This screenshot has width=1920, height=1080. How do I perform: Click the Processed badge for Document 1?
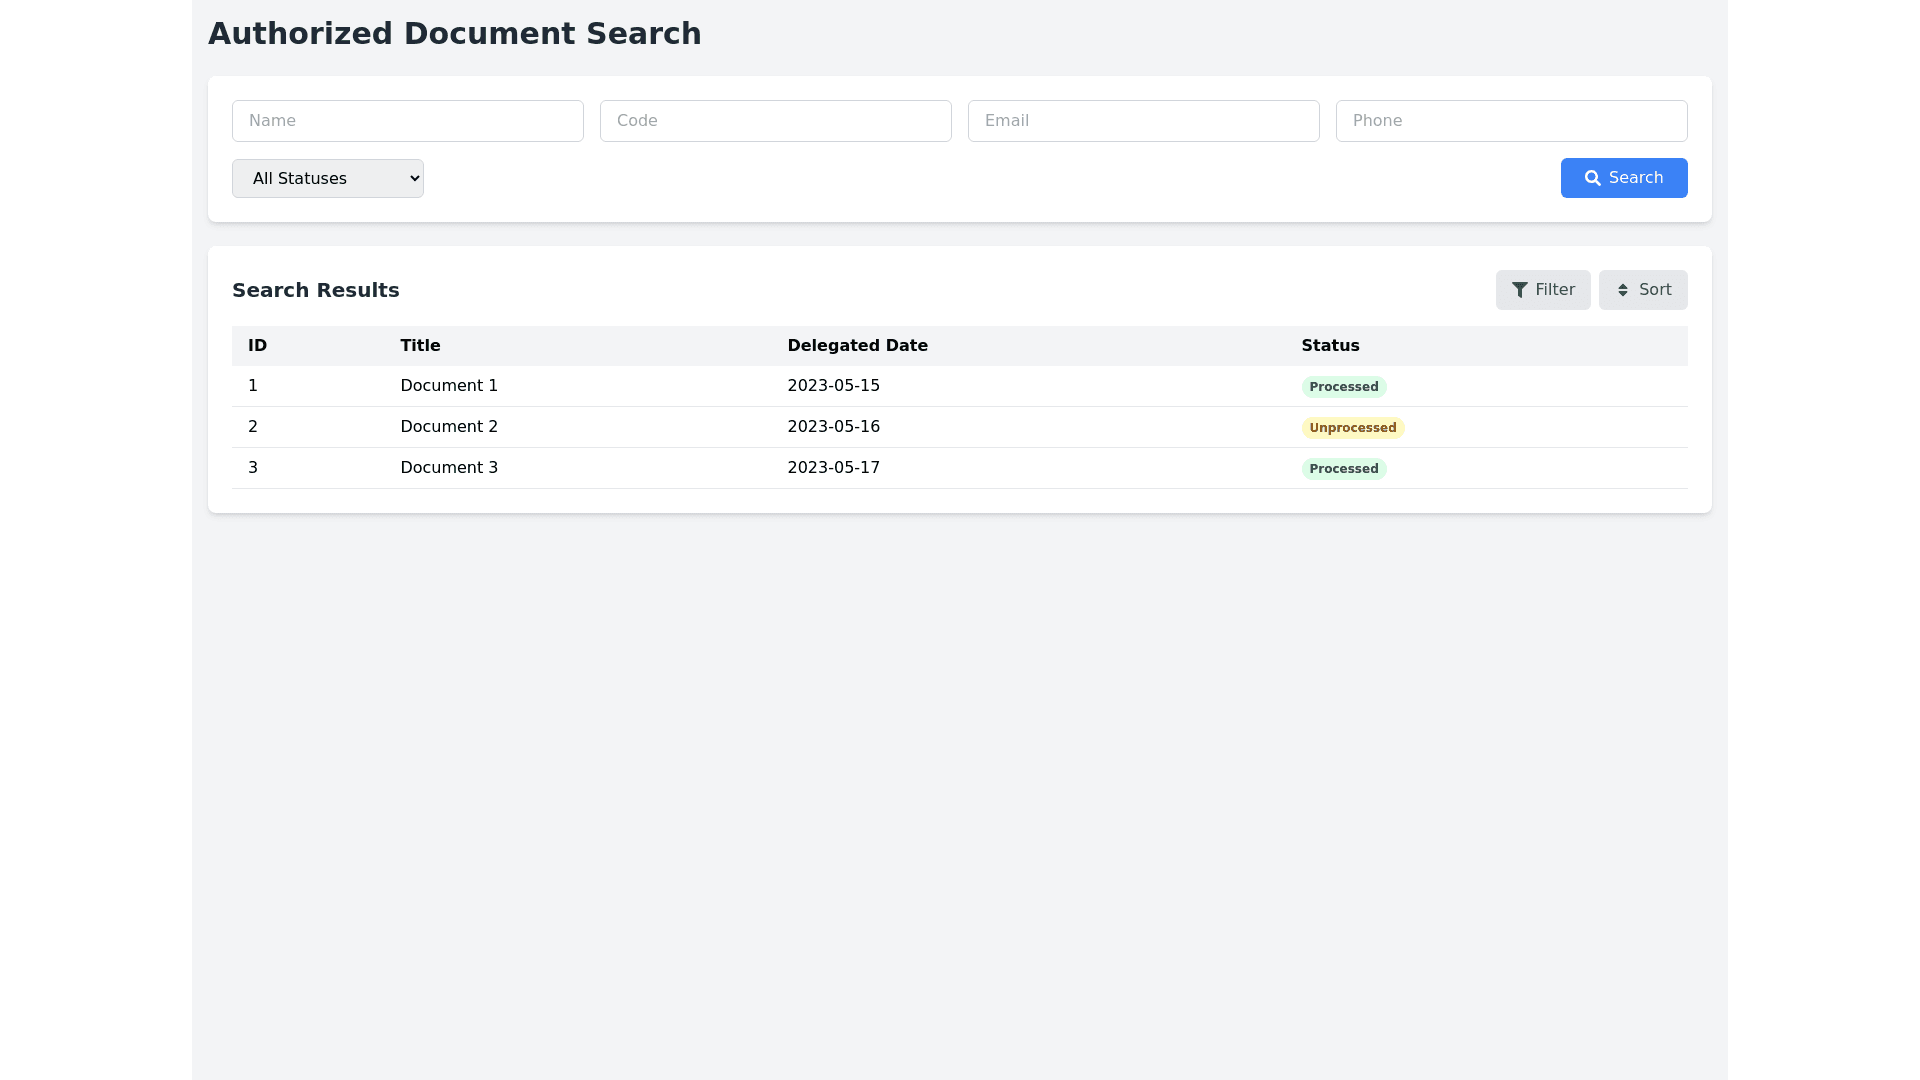(1344, 386)
